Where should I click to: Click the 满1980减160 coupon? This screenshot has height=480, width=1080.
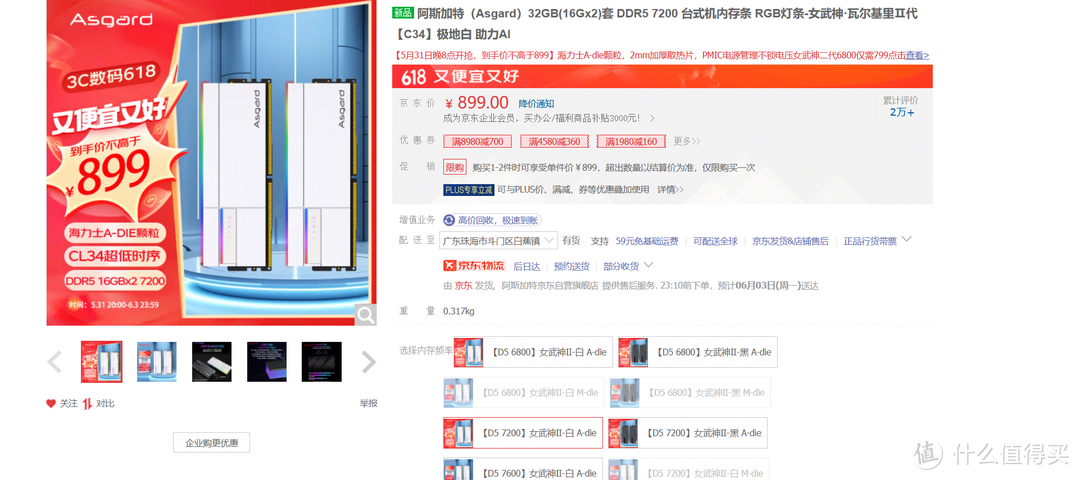tap(632, 142)
